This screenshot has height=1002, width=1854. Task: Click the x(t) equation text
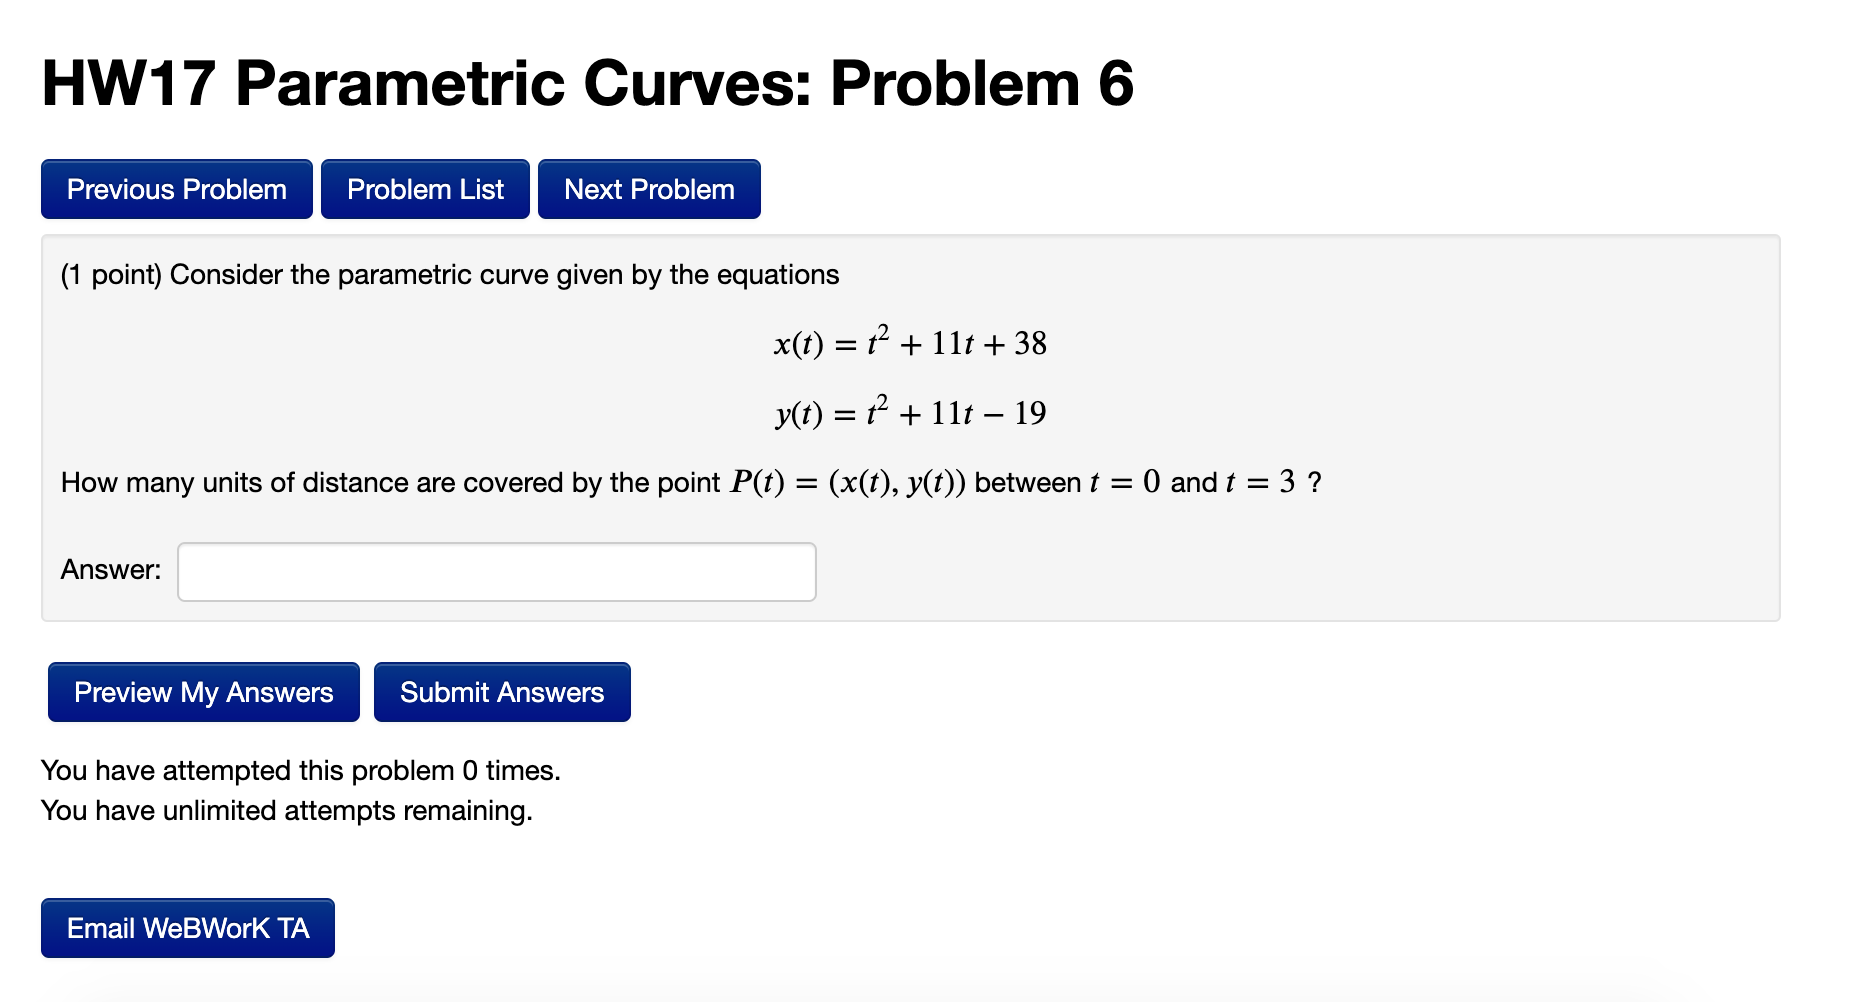pyautogui.click(x=910, y=343)
